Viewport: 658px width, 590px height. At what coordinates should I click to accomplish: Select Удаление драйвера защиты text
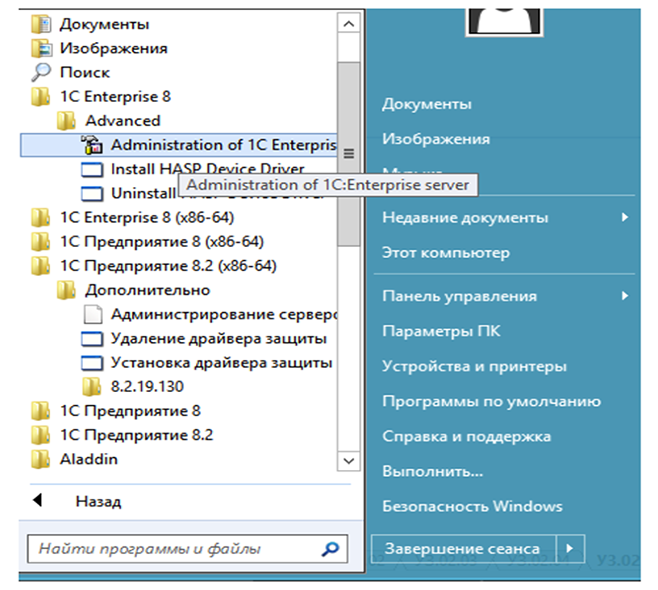point(219,339)
